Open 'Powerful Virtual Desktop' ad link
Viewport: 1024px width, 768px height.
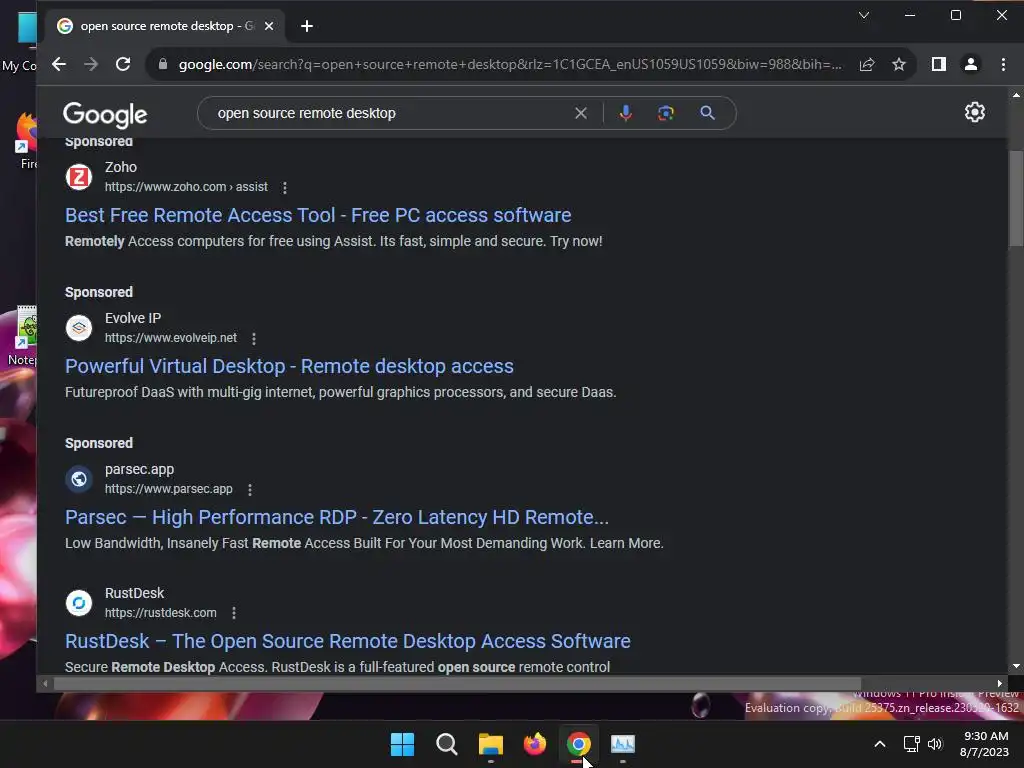(x=289, y=366)
